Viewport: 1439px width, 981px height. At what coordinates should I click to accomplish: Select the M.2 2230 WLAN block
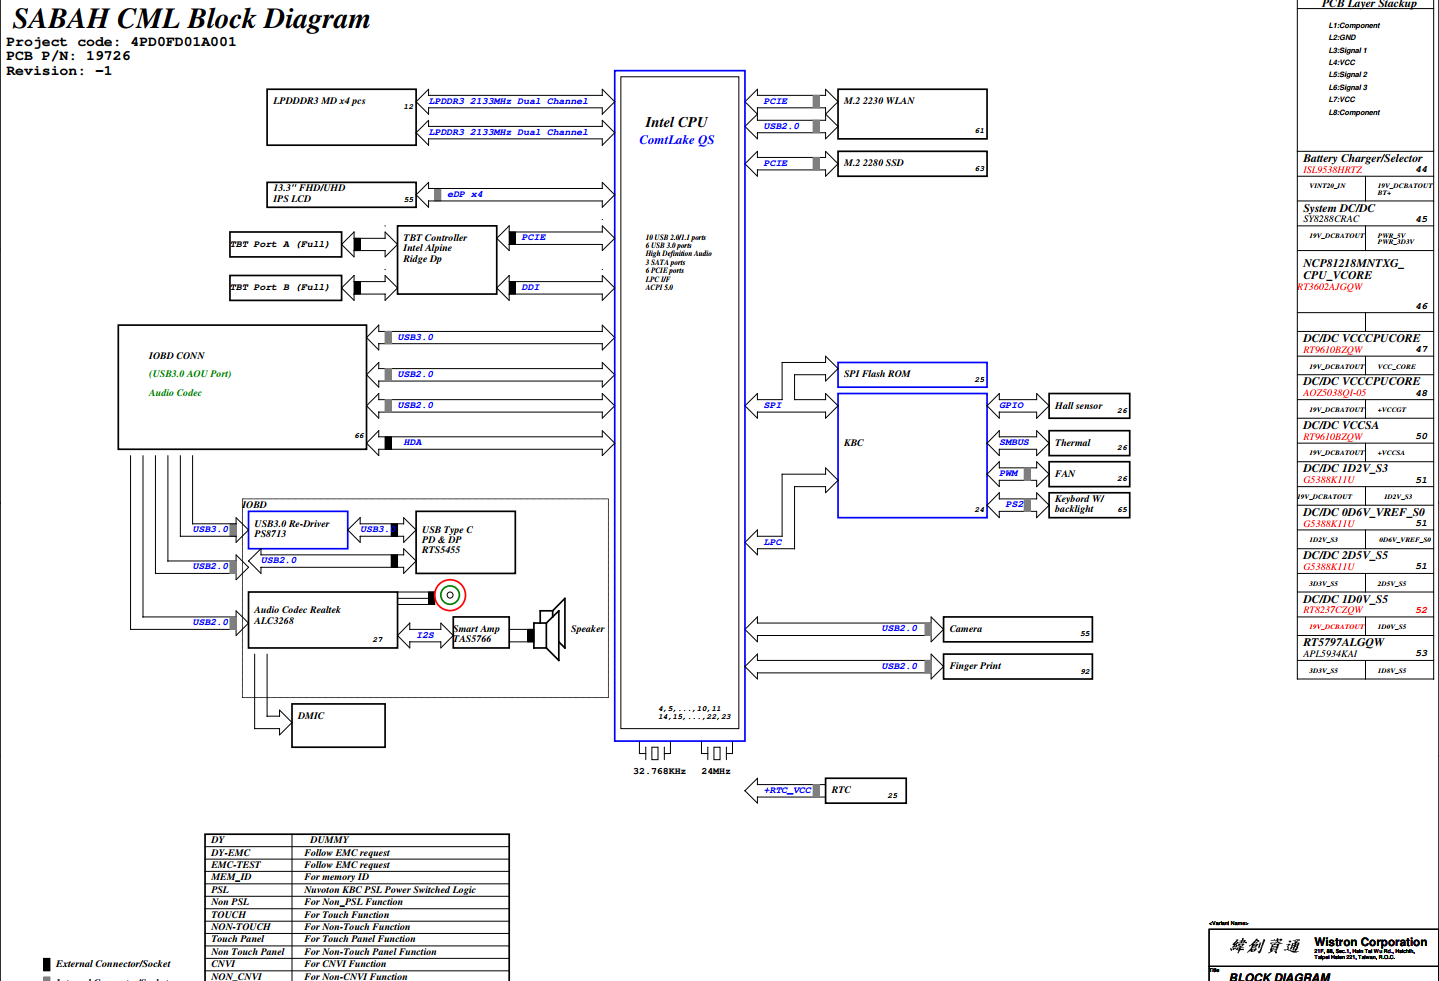click(912, 114)
